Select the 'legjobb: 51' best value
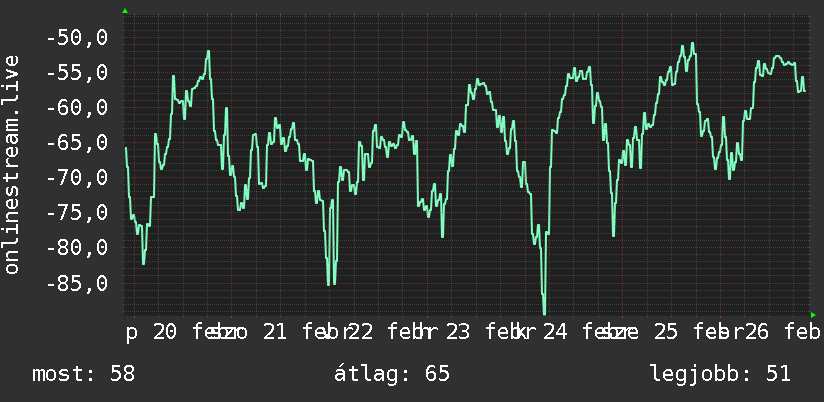Screen dimensions: 824x402 (720, 374)
